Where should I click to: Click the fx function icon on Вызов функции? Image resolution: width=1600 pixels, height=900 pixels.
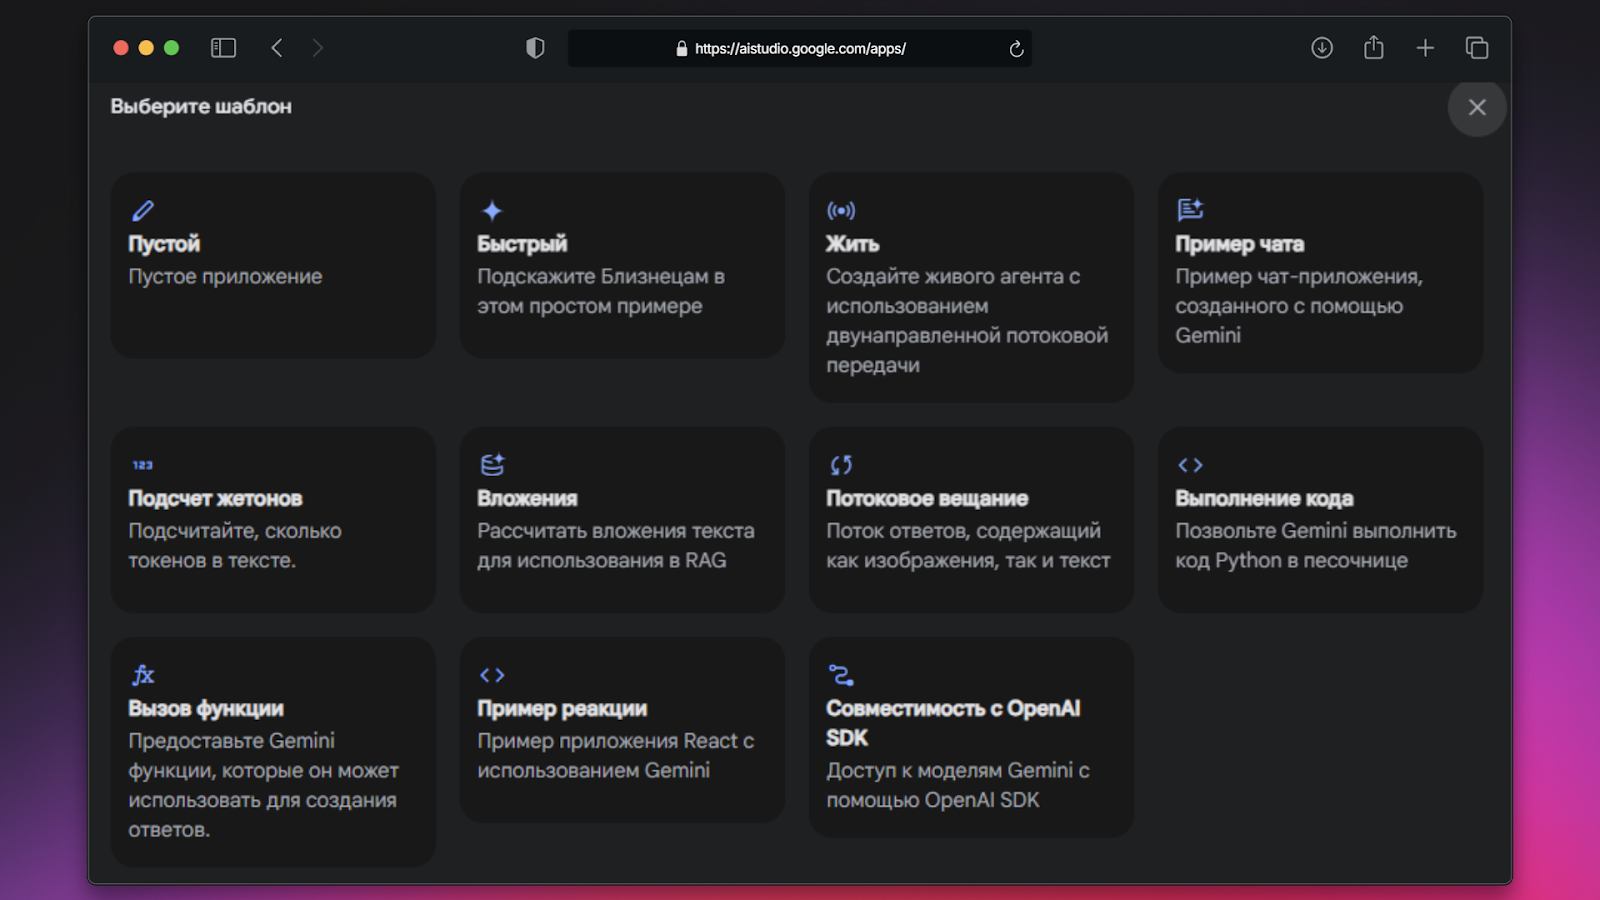[x=143, y=675]
